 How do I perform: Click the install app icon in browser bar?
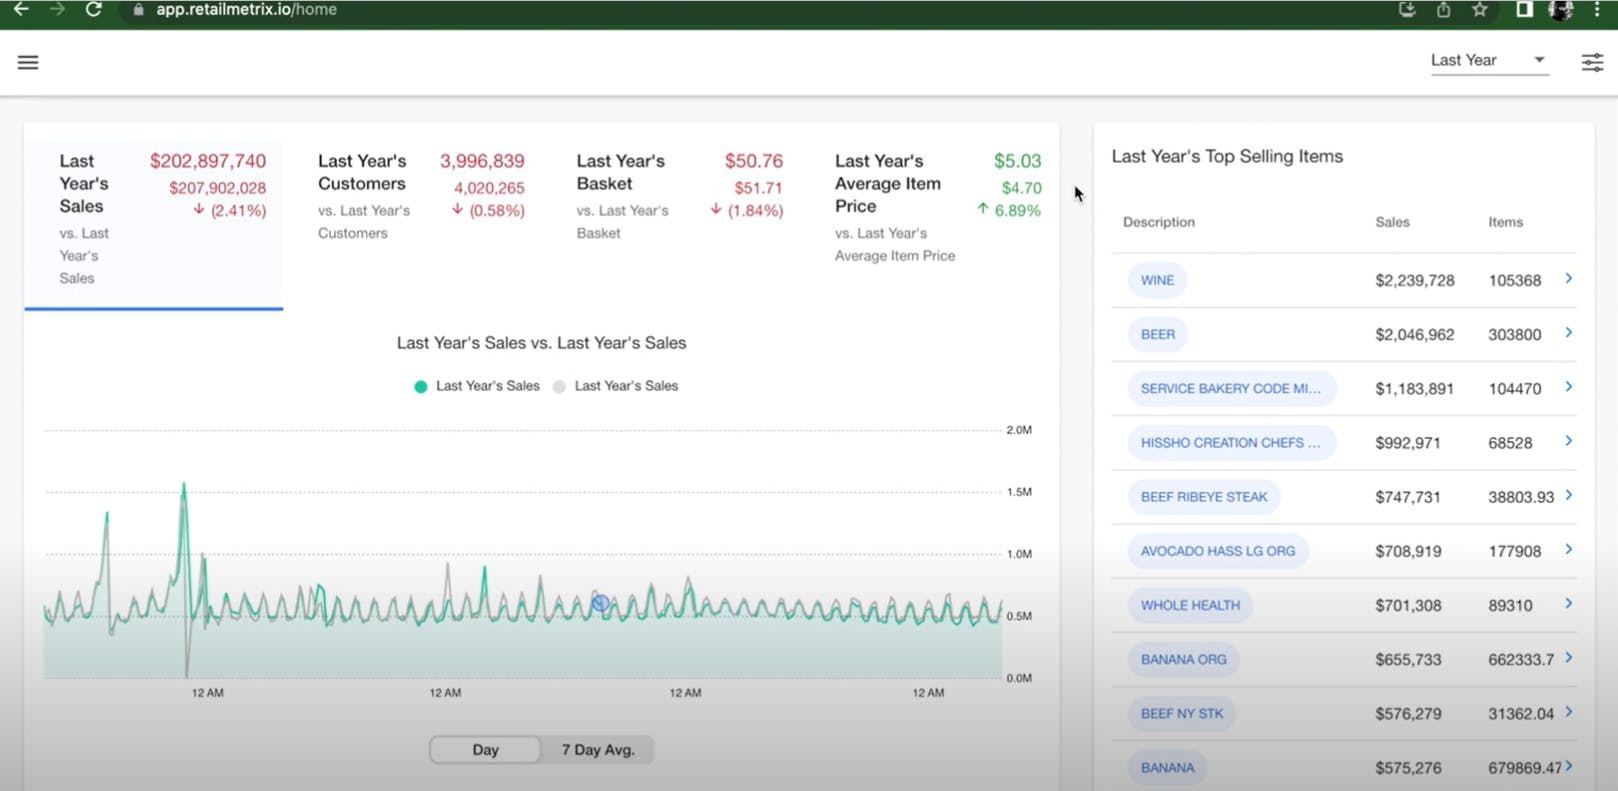click(1407, 10)
